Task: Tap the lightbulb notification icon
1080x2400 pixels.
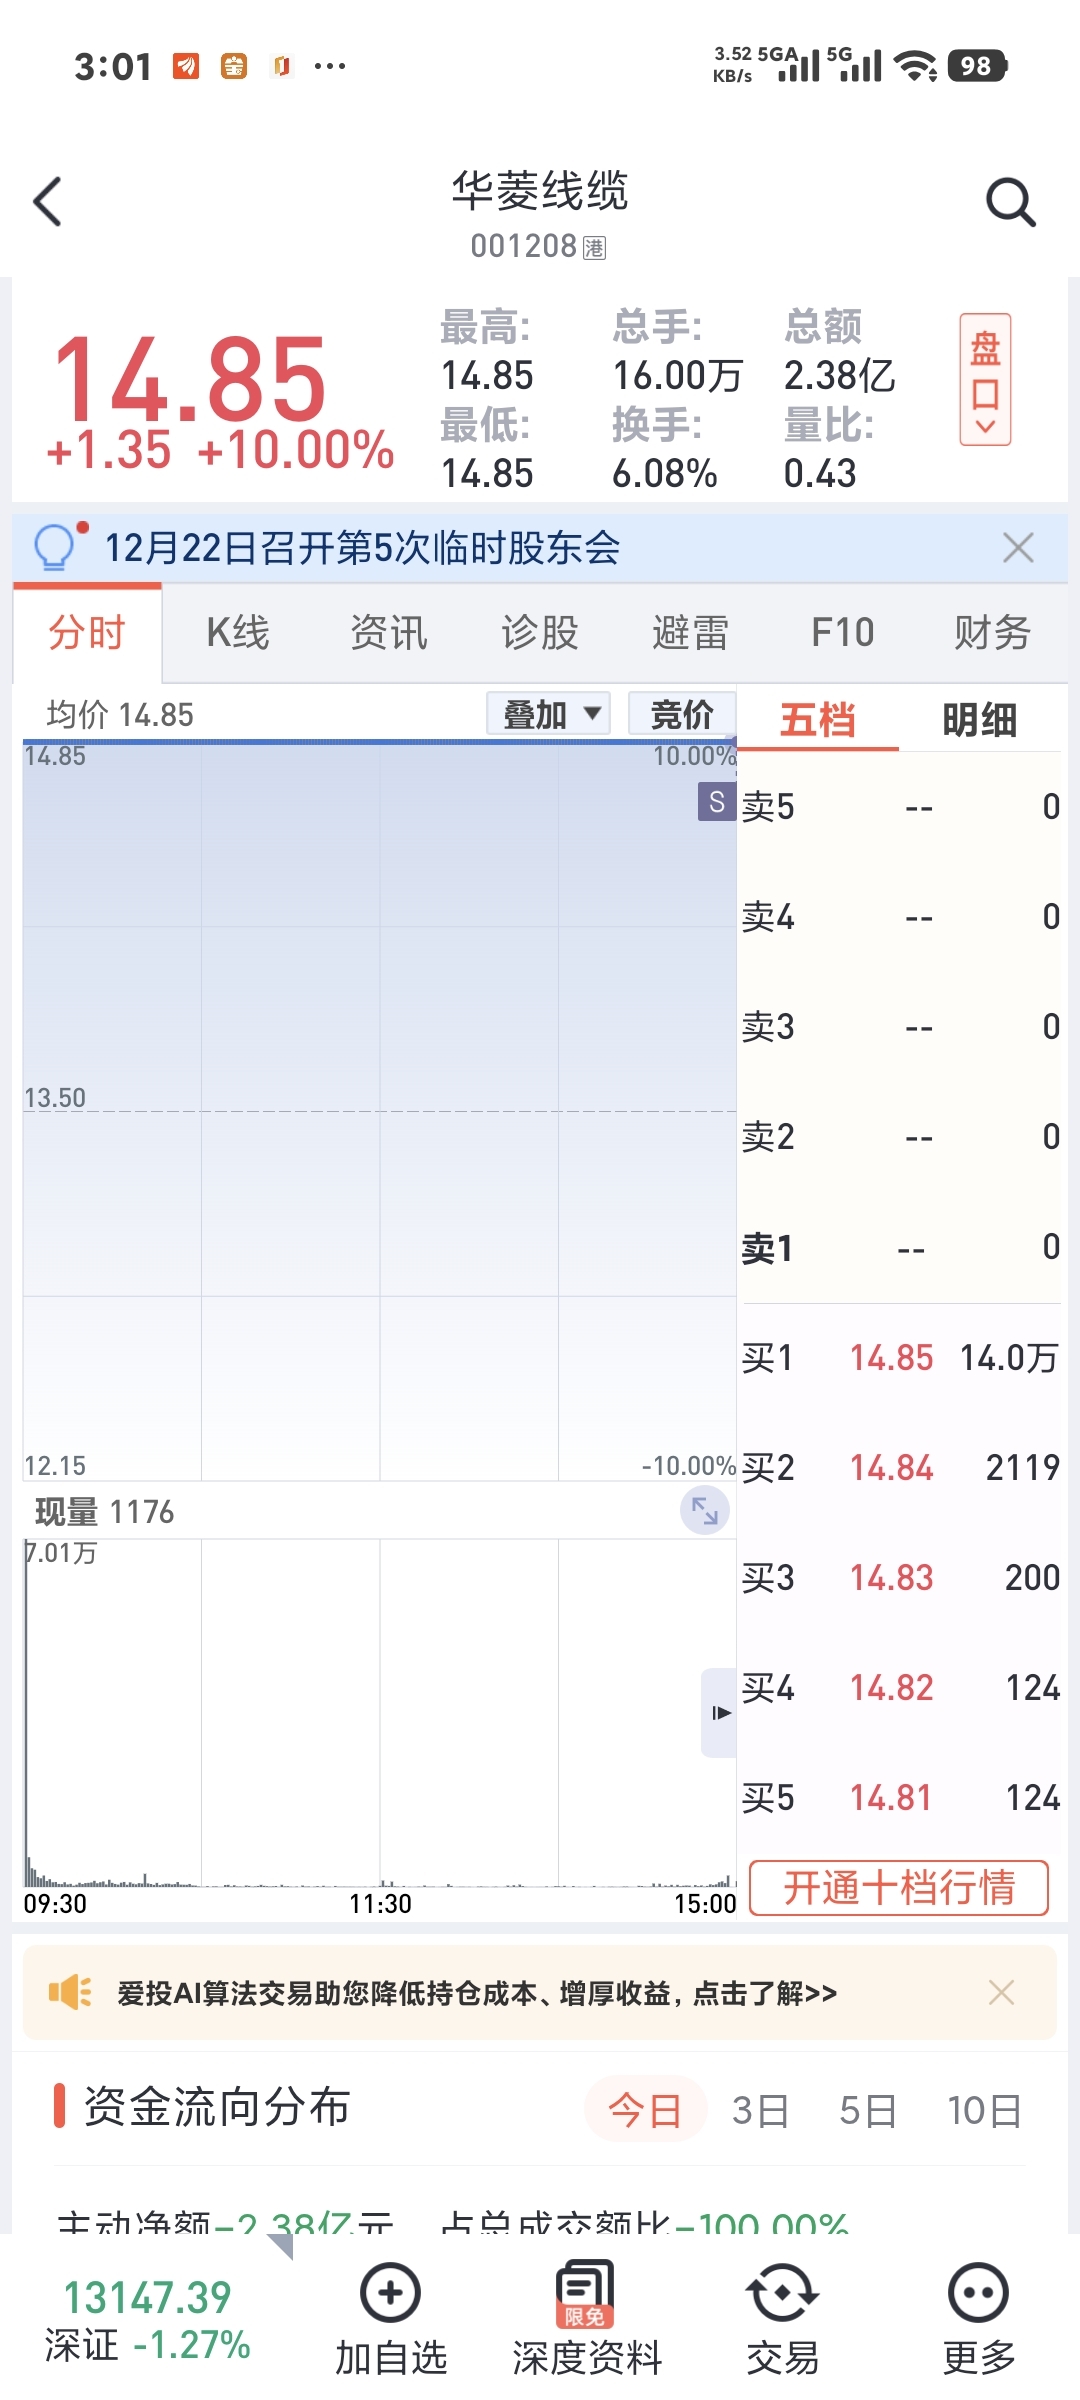Action: pos(56,546)
